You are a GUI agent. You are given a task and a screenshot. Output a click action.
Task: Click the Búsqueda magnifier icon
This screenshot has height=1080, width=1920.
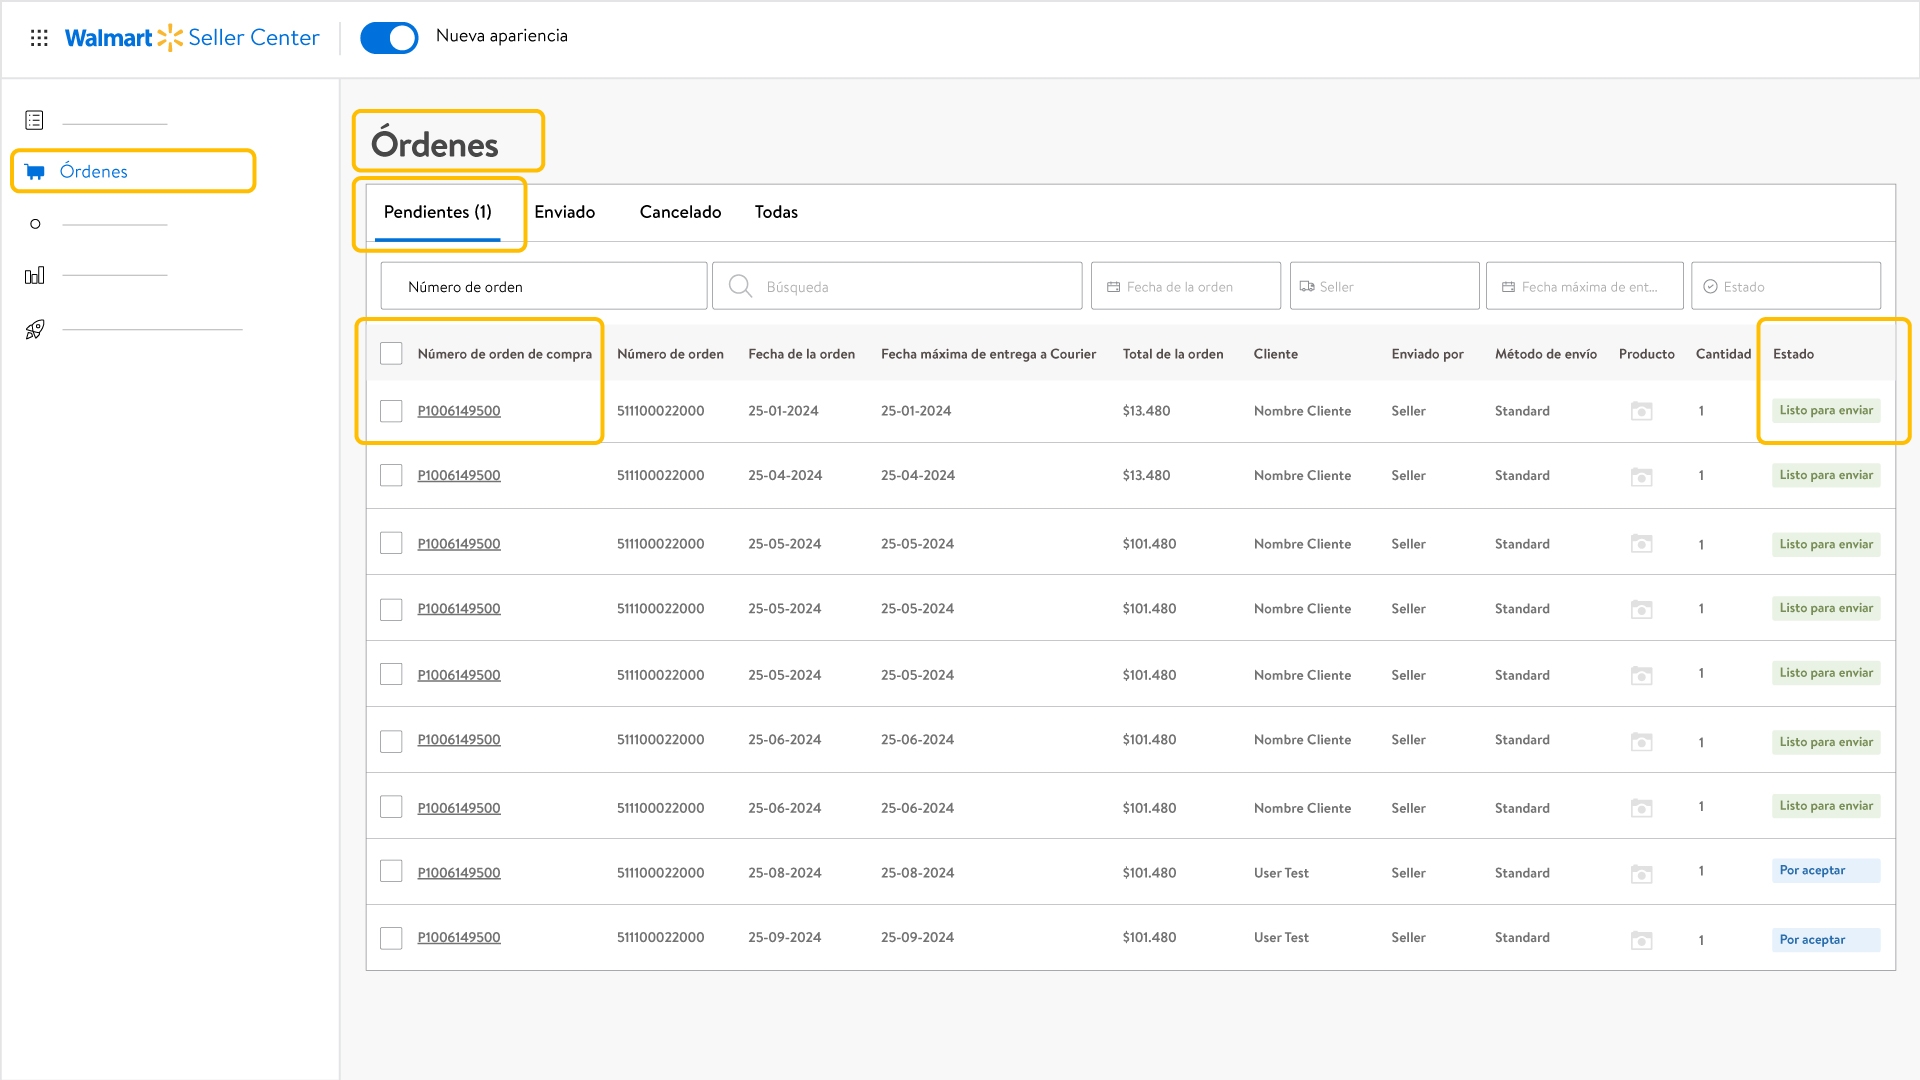(740, 286)
